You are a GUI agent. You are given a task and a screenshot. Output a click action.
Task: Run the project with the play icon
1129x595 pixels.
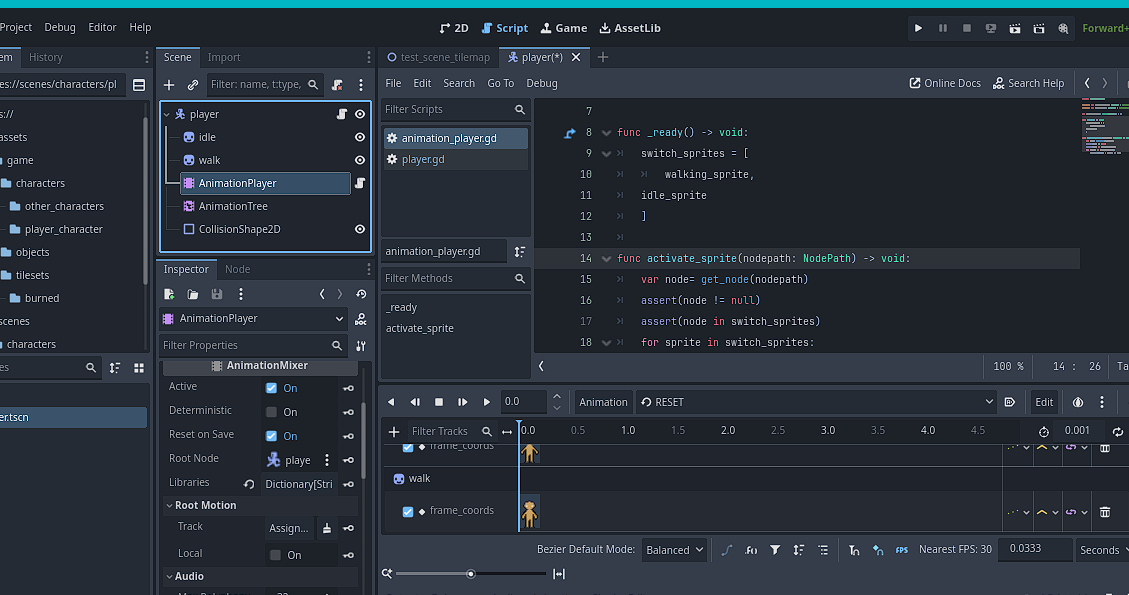918,28
